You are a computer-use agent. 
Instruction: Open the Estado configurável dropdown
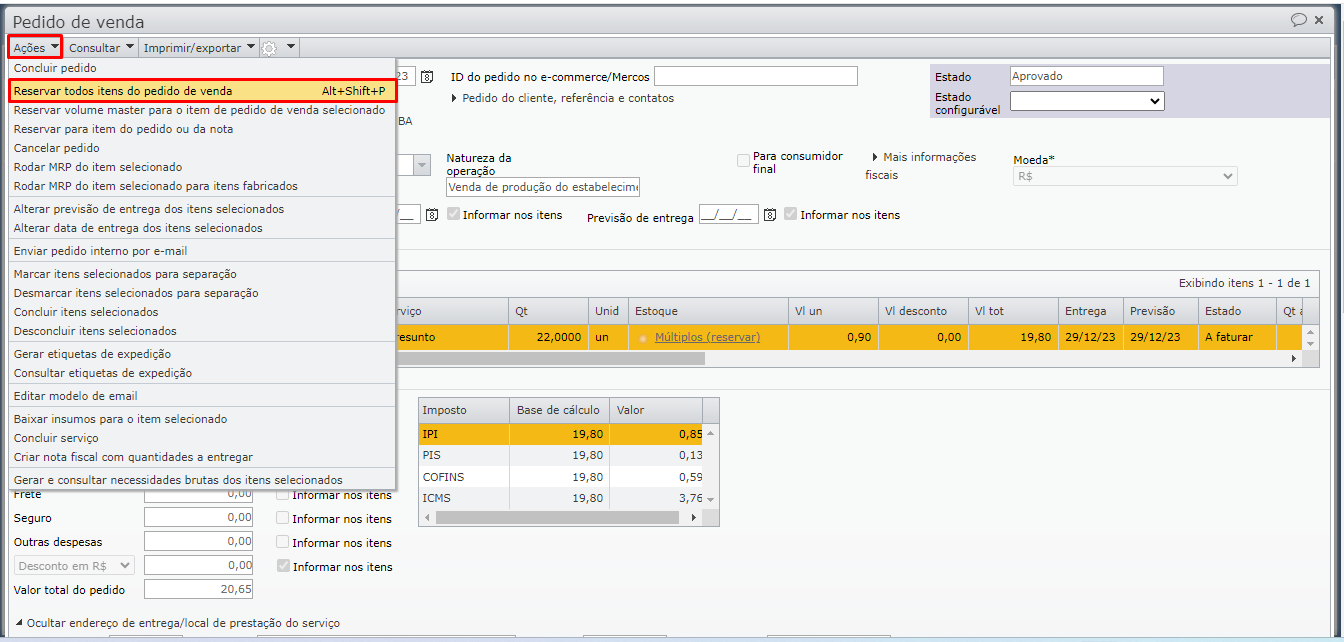1086,101
